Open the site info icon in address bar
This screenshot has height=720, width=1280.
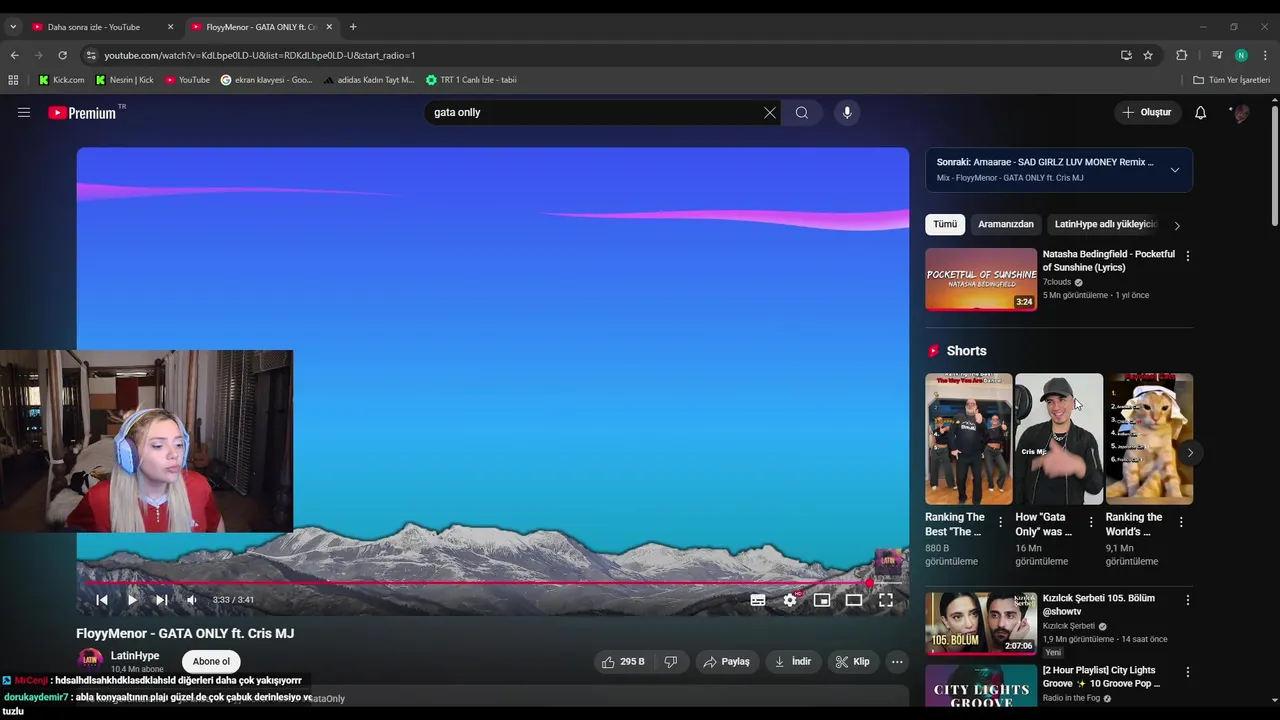[x=91, y=55]
